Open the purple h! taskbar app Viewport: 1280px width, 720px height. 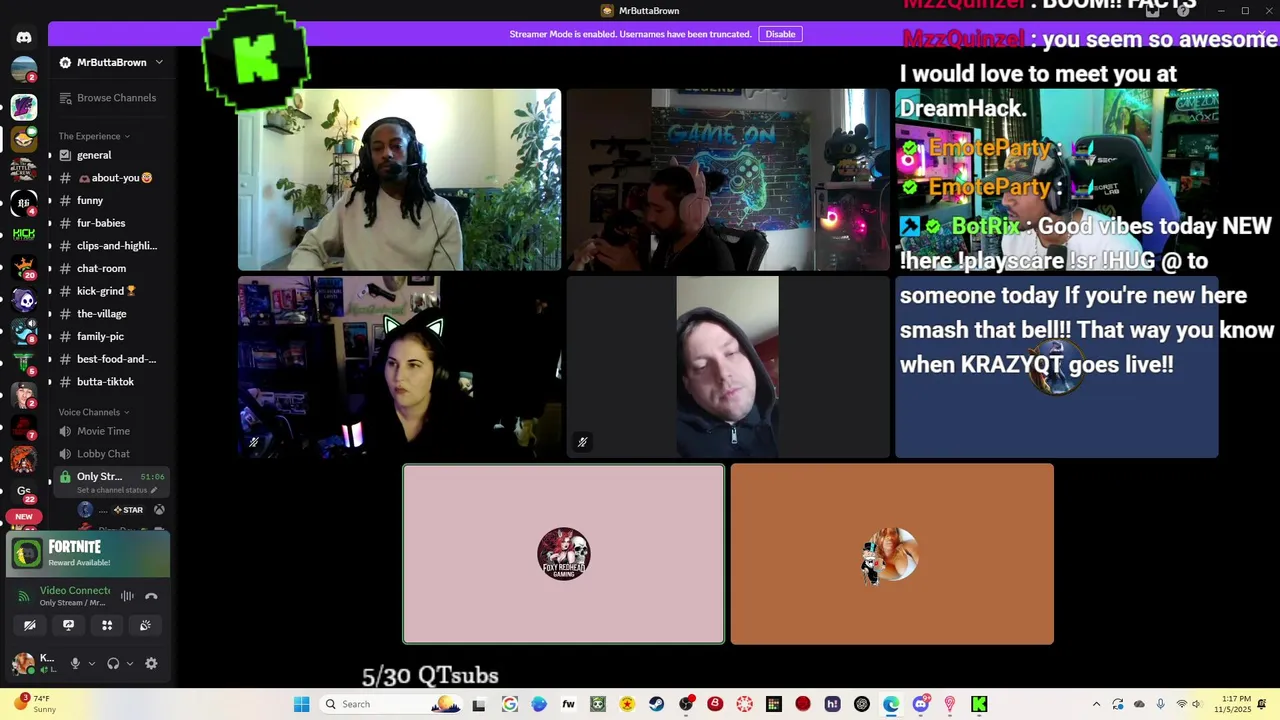click(x=832, y=704)
